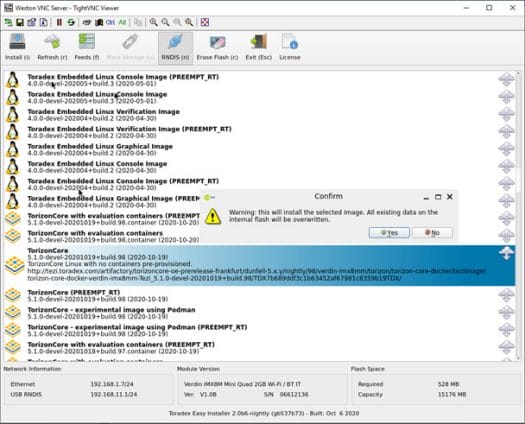525x424 pixels.
Task: Open Feeds (f) from the installer toolbar
Action: 87,47
